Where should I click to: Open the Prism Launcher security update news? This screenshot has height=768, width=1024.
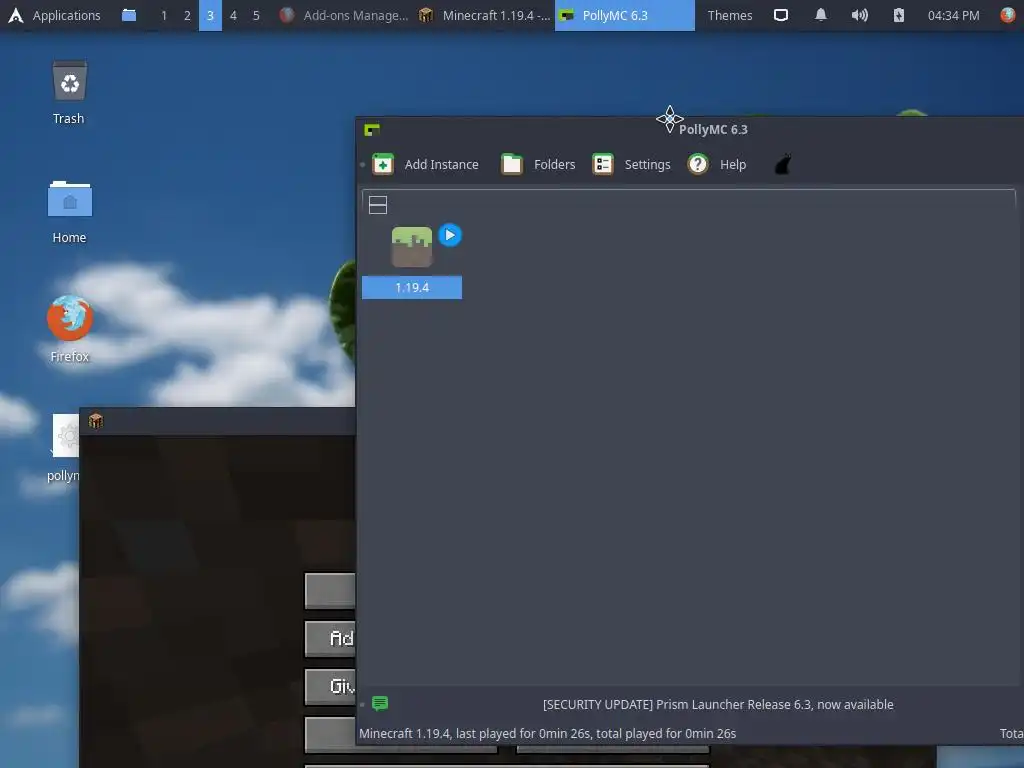coord(718,705)
